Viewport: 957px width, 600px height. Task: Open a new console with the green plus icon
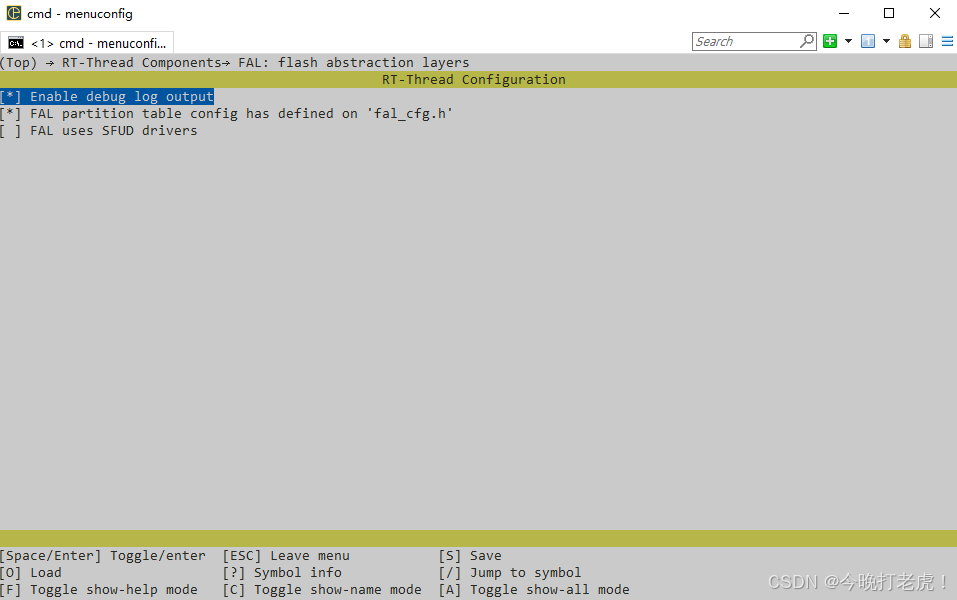point(830,41)
